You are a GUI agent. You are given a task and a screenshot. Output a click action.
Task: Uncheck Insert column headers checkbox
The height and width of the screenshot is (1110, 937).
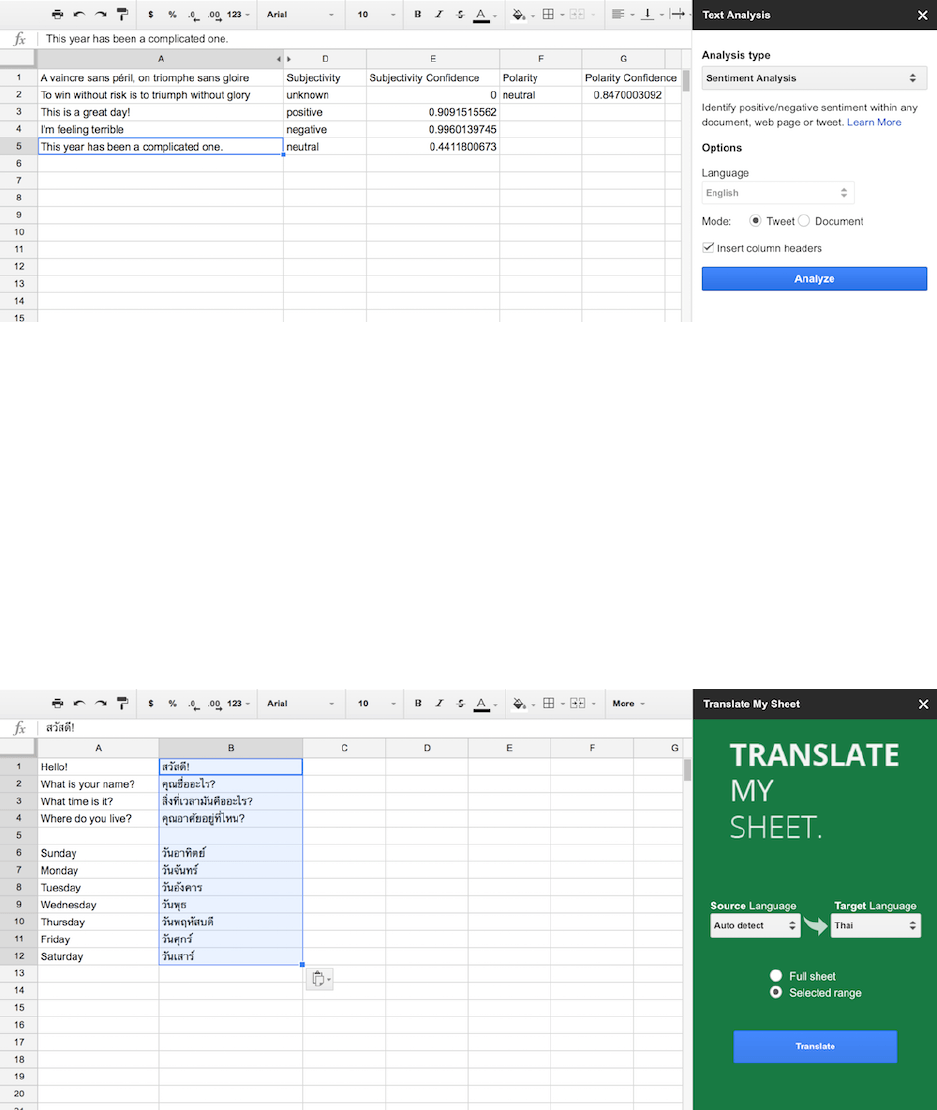708,247
